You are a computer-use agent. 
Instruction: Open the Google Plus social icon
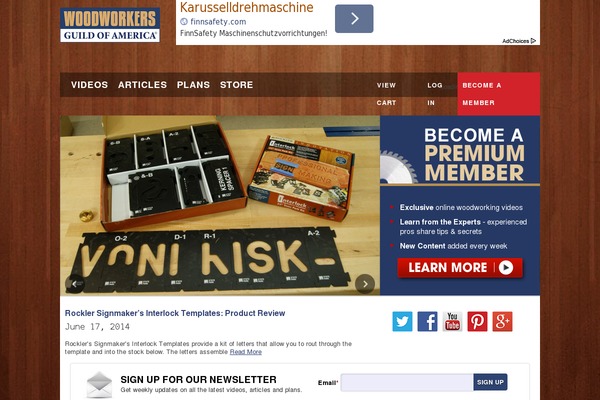(x=502, y=321)
